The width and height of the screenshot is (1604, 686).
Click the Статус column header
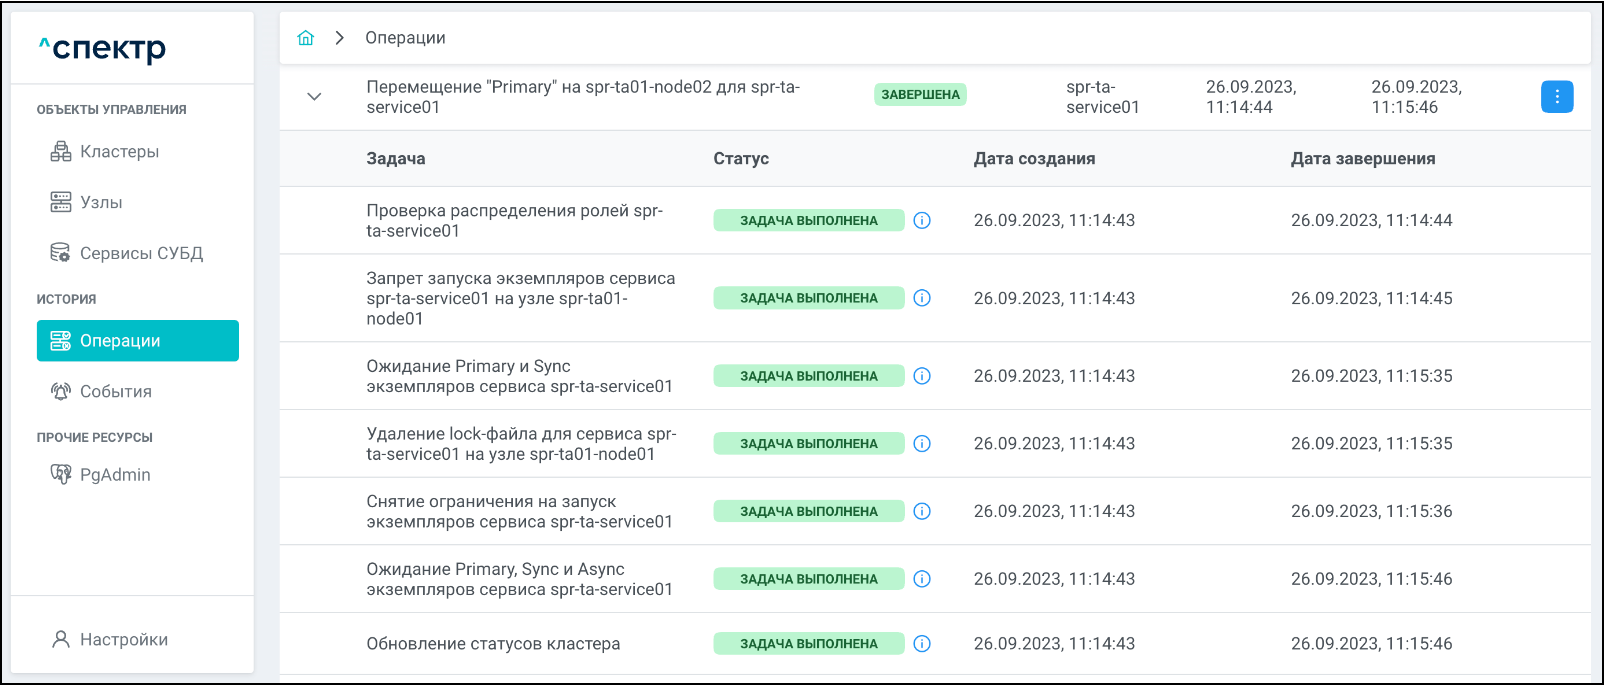(741, 159)
